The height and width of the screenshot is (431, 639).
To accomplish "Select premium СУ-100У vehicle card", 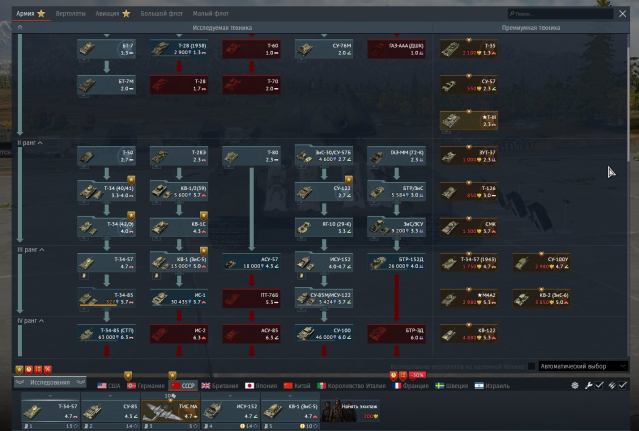I will (x=542, y=262).
